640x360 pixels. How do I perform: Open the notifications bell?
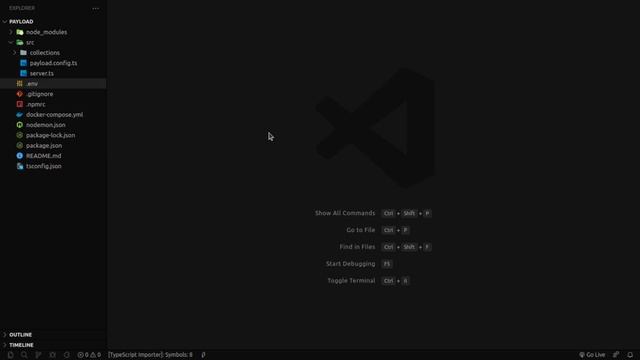tap(630, 355)
